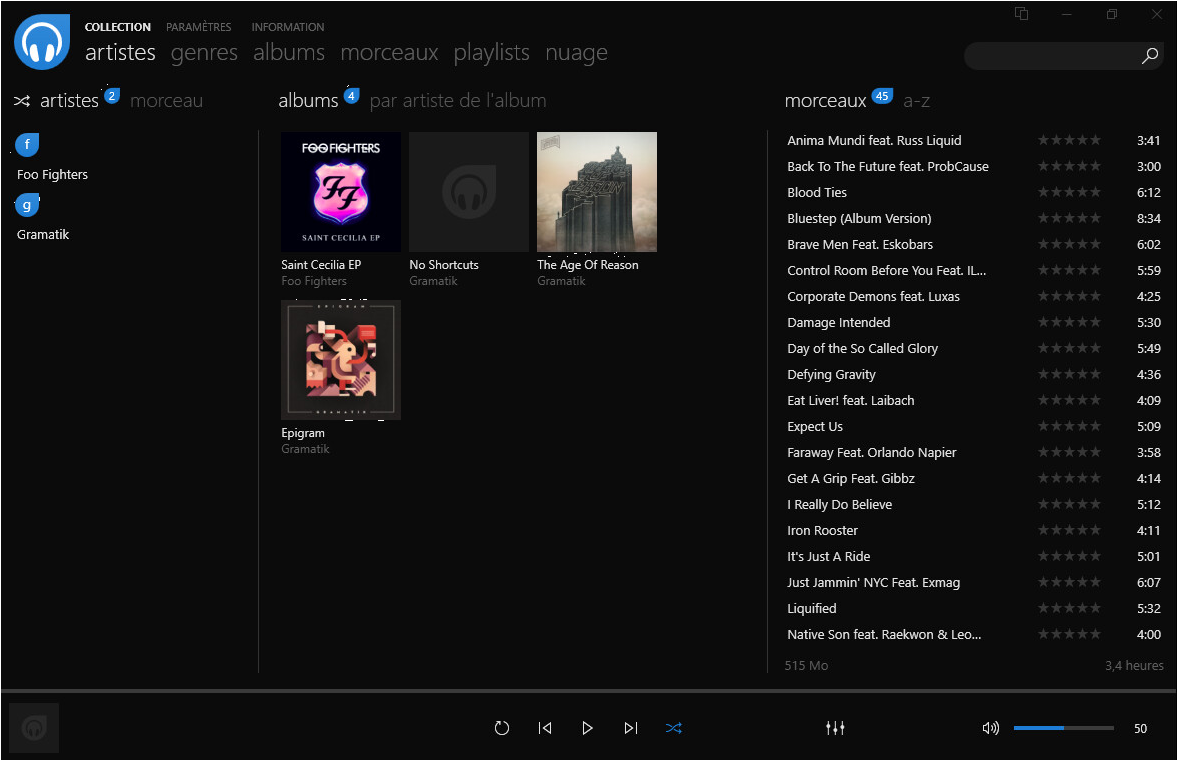
Task: Open Saint Cecilia EP album cover
Action: point(341,192)
